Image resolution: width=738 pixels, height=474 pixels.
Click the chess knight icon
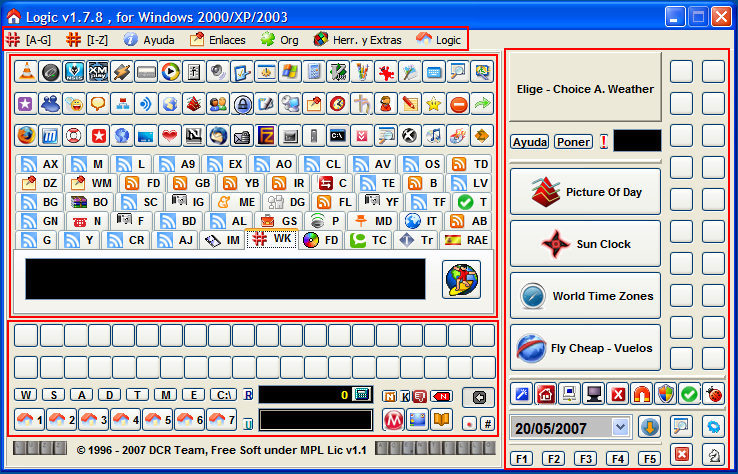click(714, 454)
